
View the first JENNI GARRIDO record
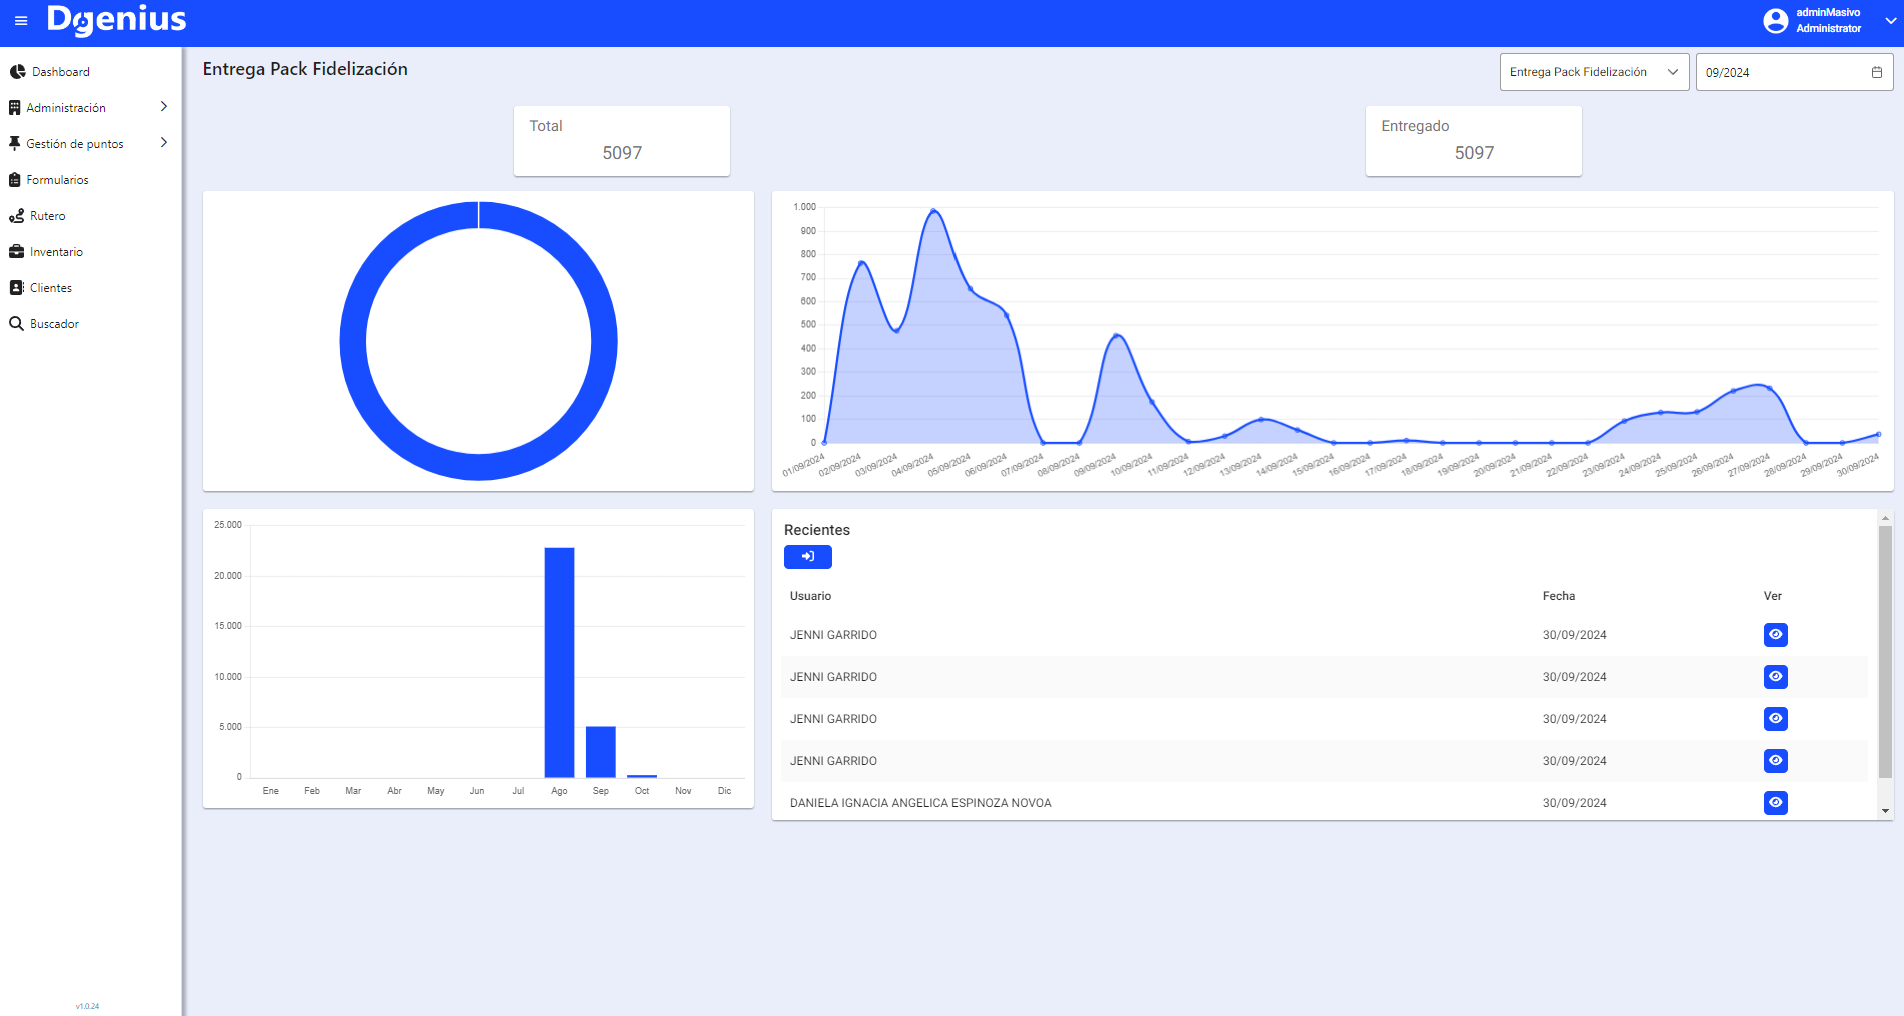[1775, 635]
